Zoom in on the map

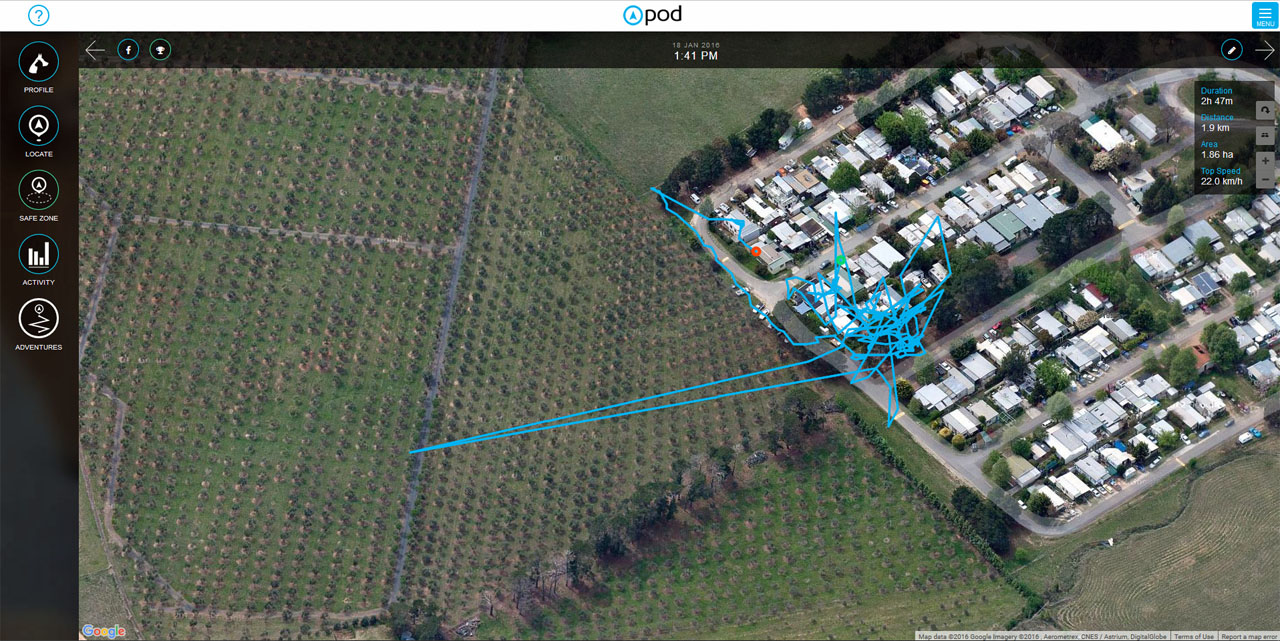tap(1265, 160)
